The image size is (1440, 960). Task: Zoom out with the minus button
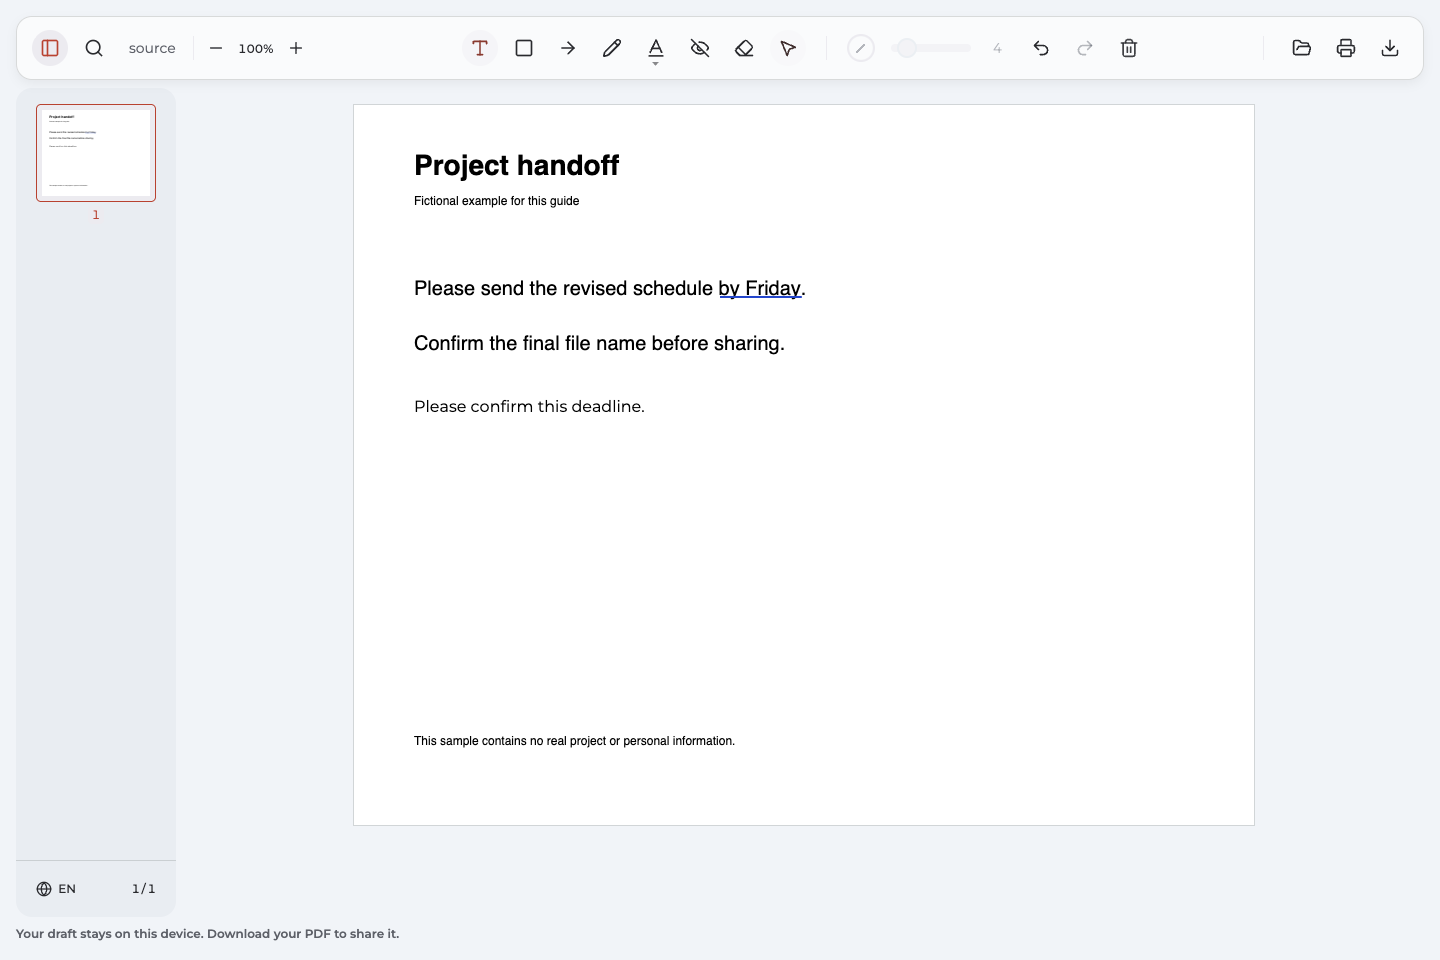coord(216,48)
